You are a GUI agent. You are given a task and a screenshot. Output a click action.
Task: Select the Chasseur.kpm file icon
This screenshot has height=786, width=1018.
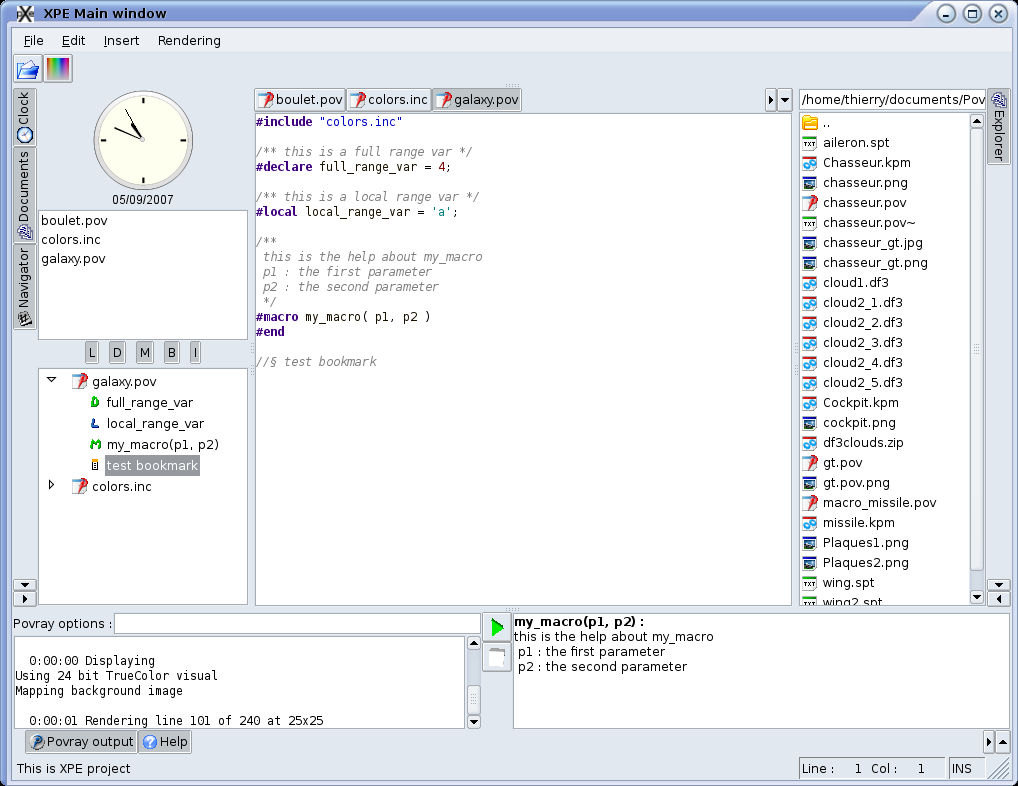pos(810,163)
